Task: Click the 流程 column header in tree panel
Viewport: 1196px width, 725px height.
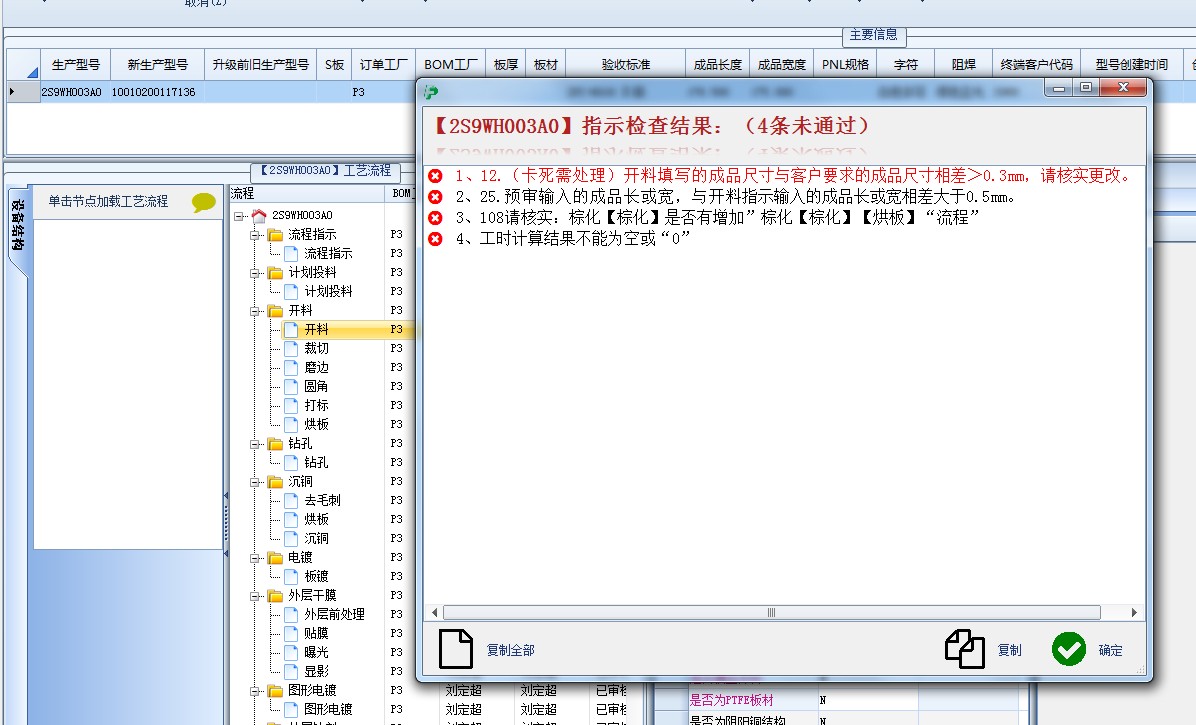Action: coord(307,194)
